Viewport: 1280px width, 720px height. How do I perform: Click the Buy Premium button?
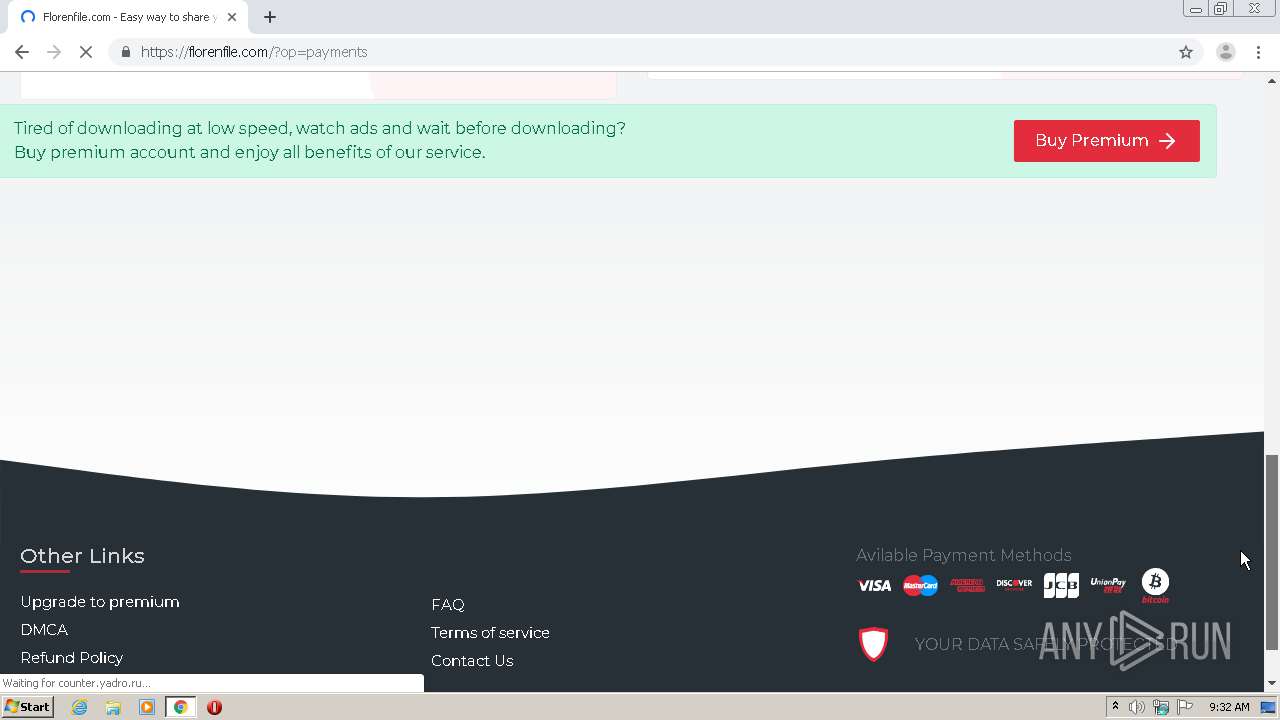pos(1106,141)
